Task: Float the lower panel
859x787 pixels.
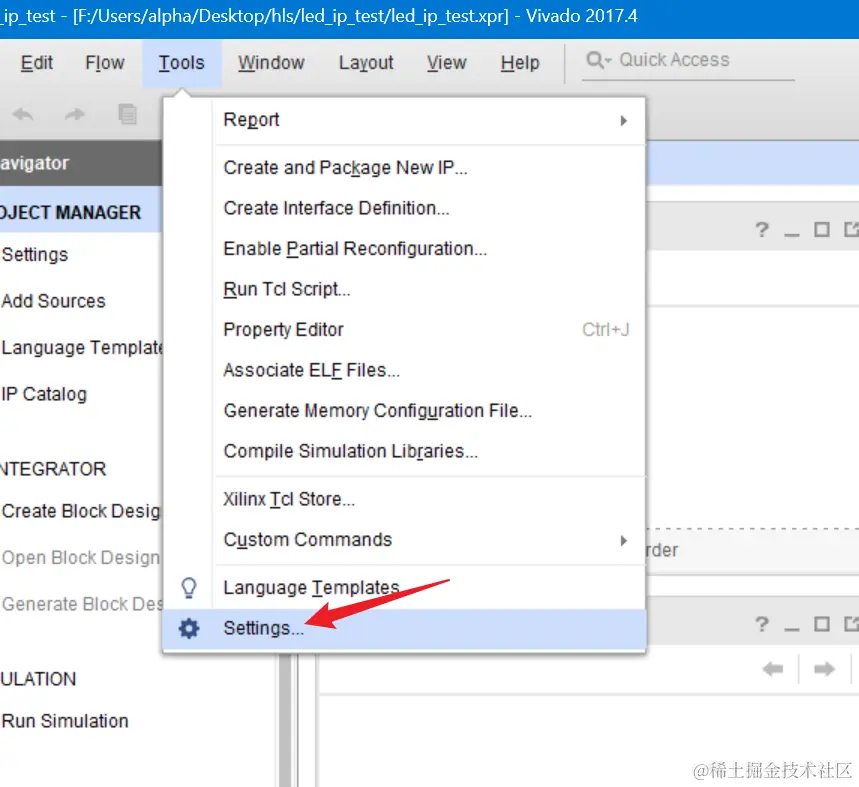Action: click(x=851, y=624)
